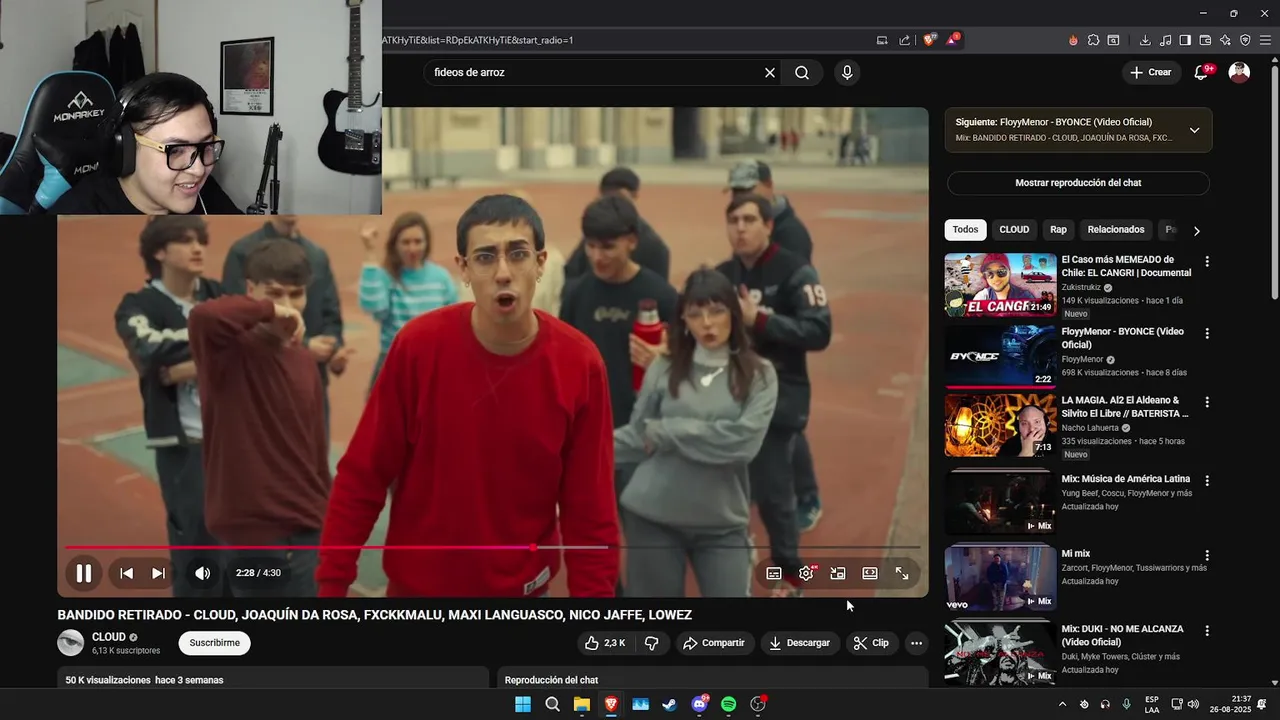Screen dimensions: 1280x720
Task: Open Brave Wallet icon
Action: coord(1205,40)
